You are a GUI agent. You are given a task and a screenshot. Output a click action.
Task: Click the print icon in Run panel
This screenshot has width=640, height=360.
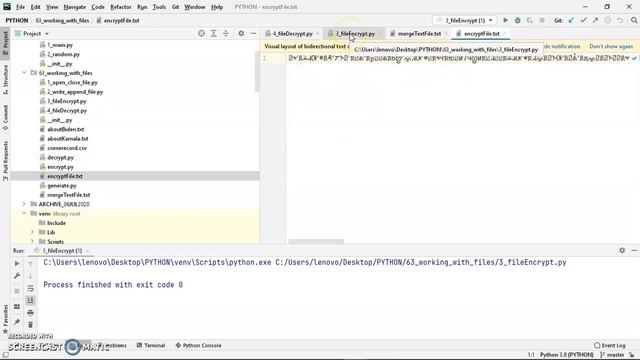coord(30,313)
